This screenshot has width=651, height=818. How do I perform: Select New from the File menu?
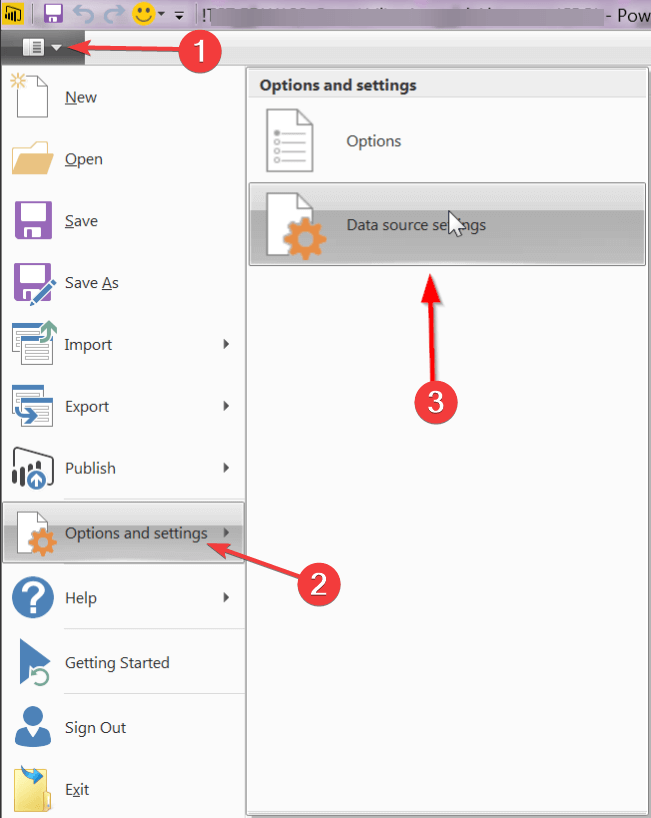[124, 98]
